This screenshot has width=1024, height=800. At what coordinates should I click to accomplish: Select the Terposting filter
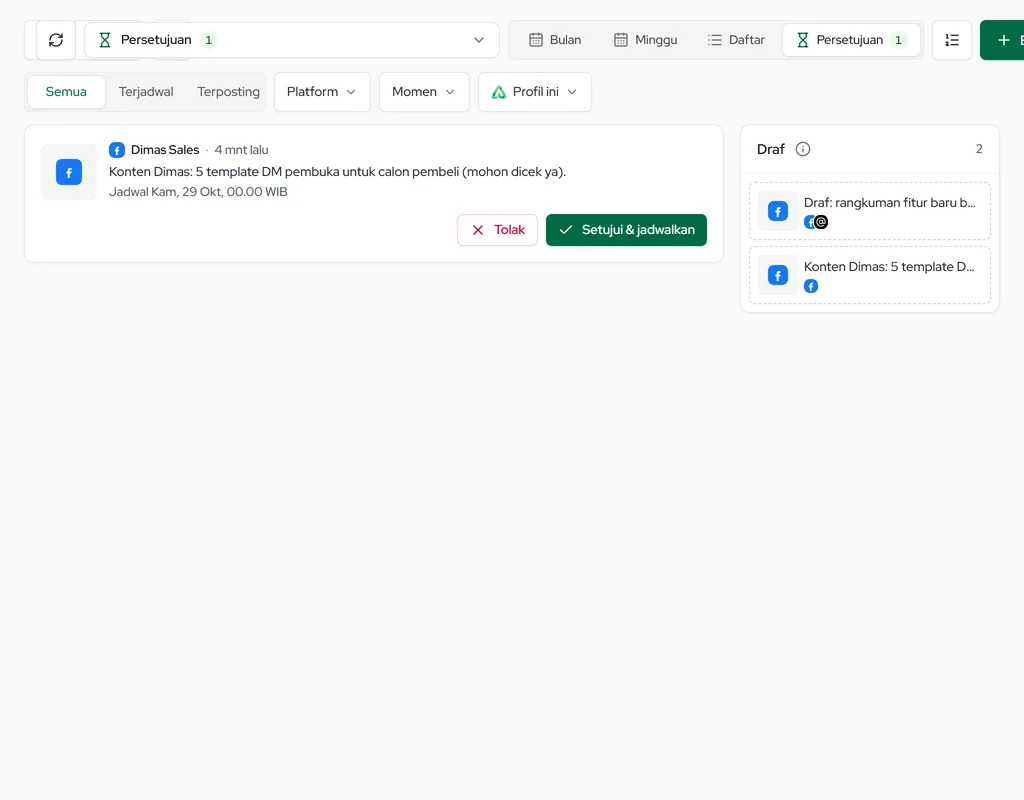pyautogui.click(x=229, y=92)
